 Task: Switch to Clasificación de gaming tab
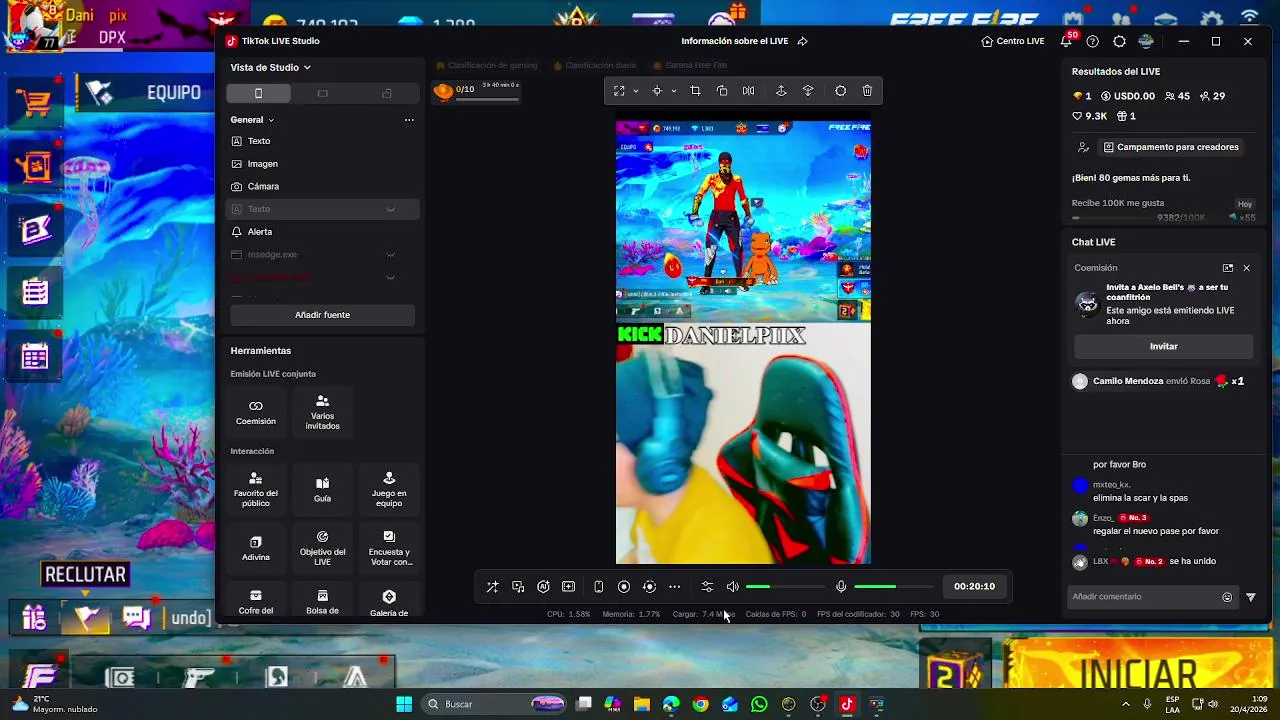pyautogui.click(x=485, y=65)
